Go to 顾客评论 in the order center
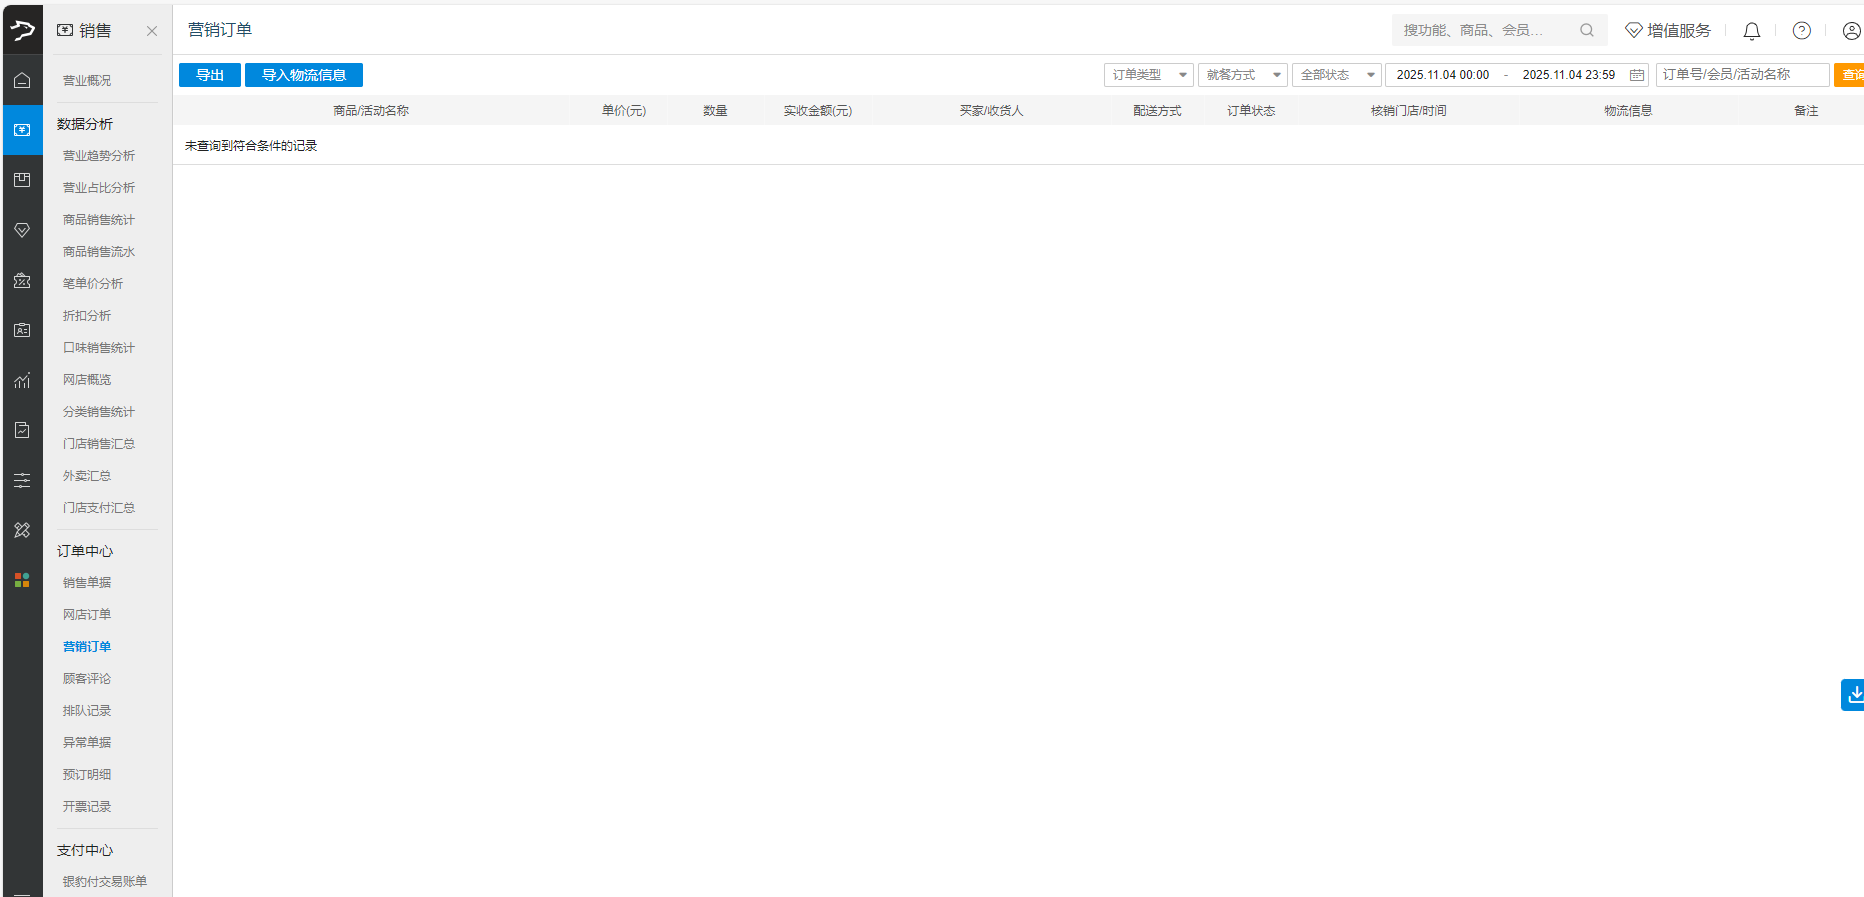 [87, 679]
